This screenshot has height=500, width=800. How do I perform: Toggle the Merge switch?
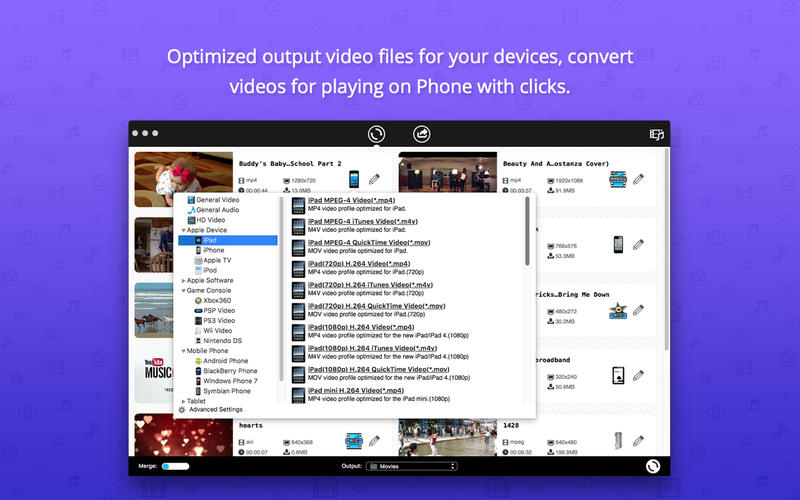[175, 466]
